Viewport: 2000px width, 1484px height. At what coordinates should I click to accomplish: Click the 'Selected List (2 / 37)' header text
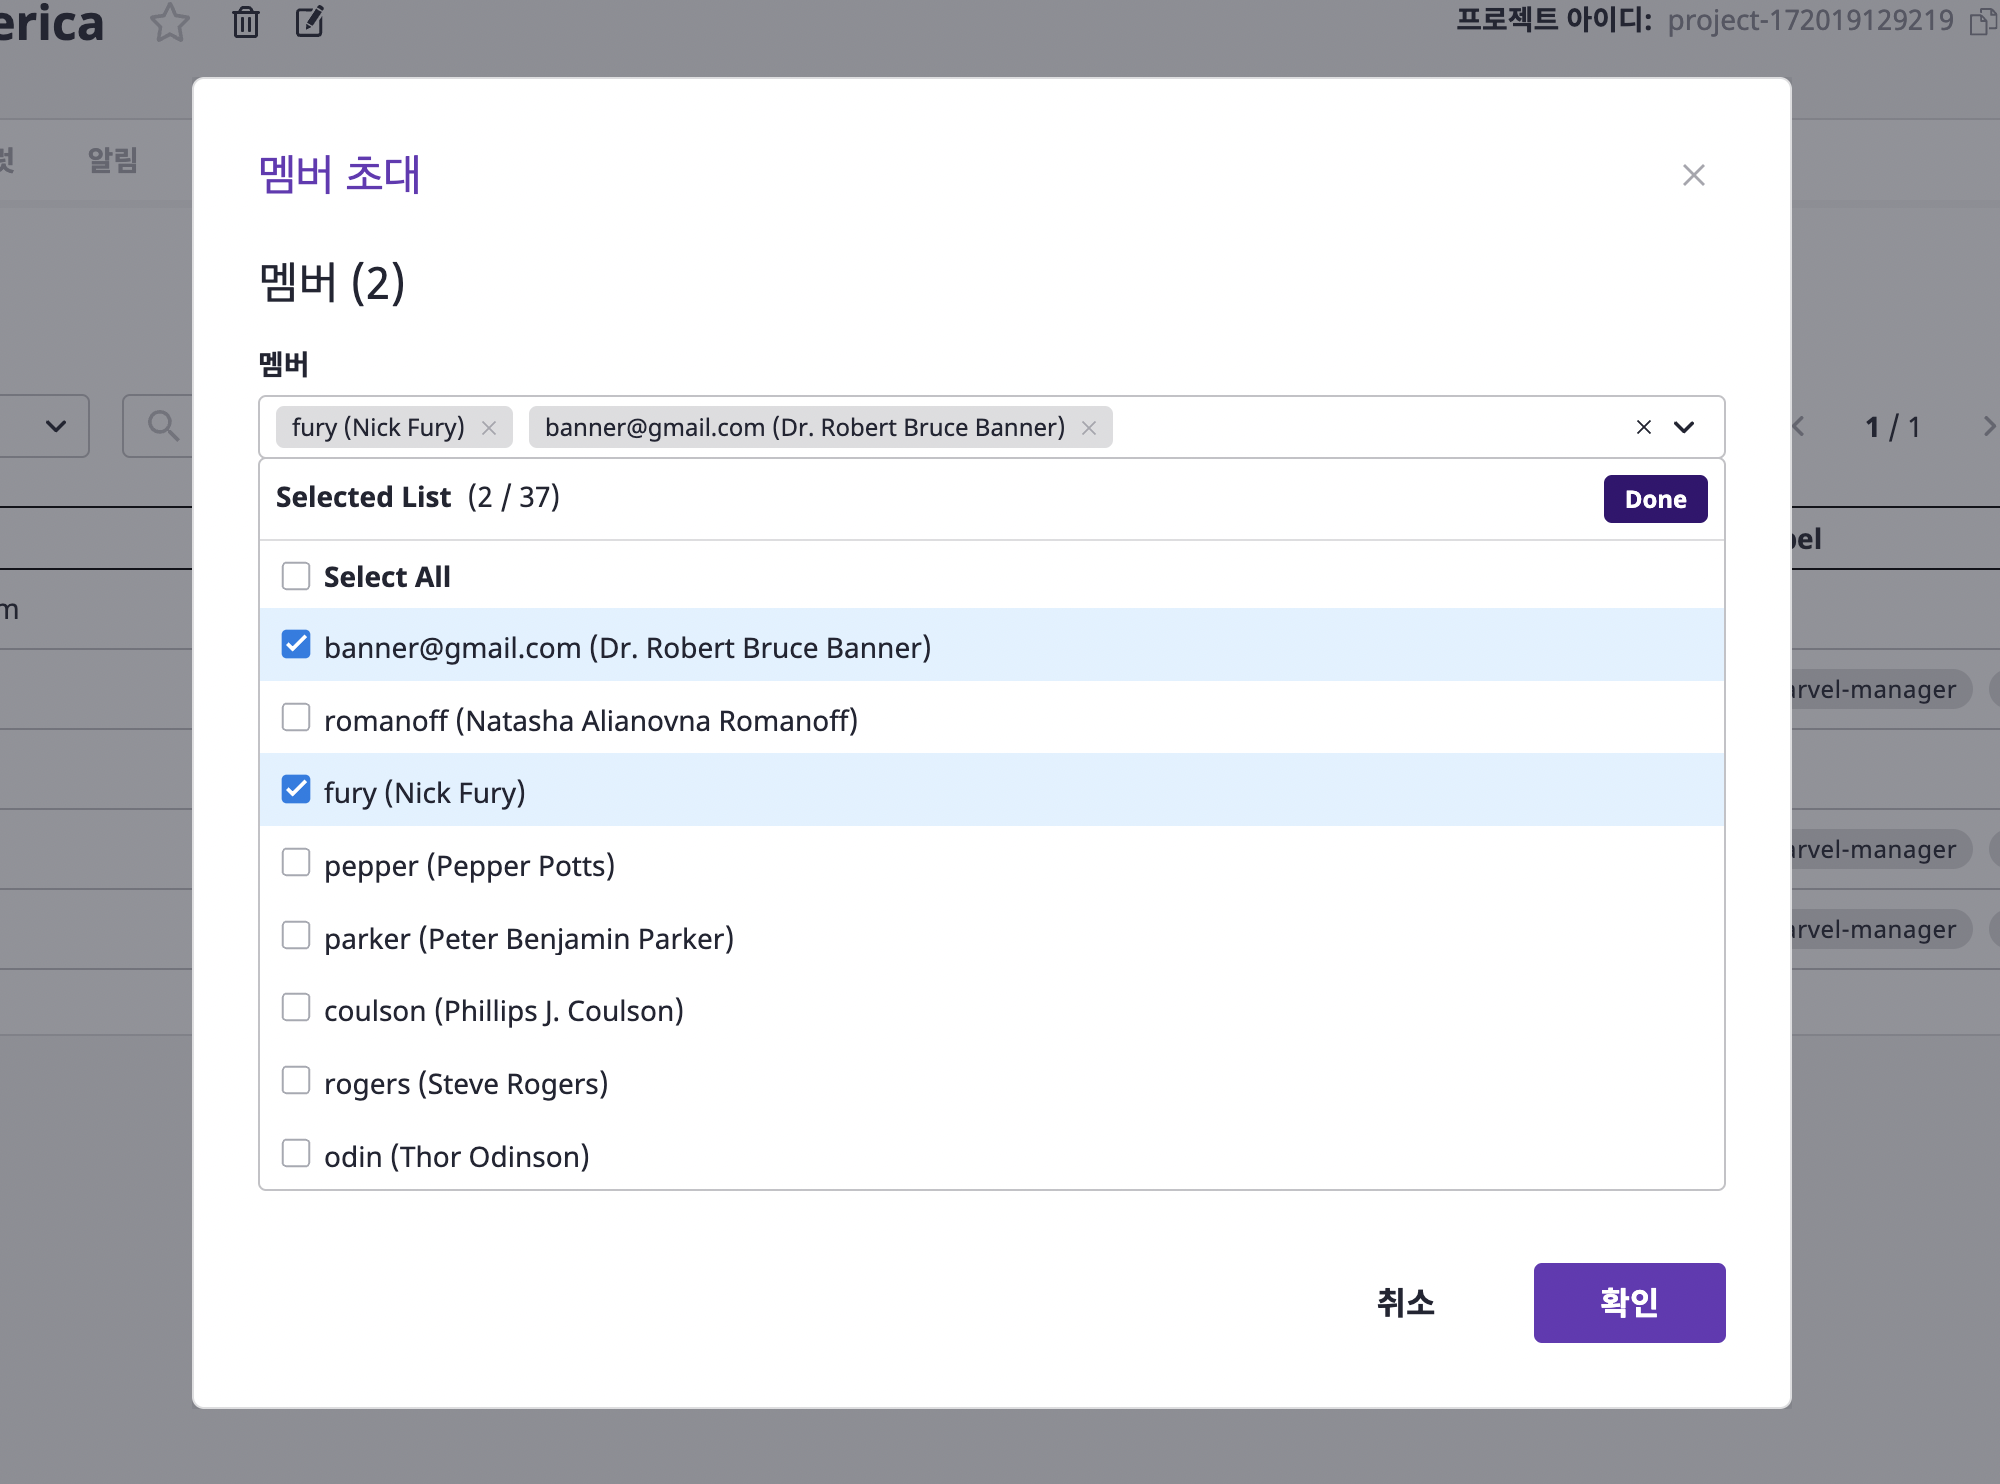pyautogui.click(x=417, y=497)
